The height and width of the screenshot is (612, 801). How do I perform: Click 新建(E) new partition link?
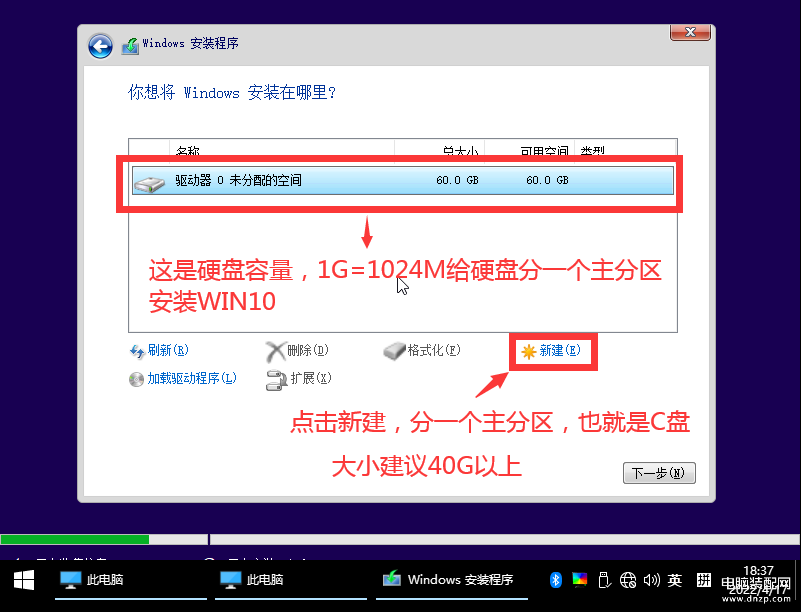tap(560, 350)
